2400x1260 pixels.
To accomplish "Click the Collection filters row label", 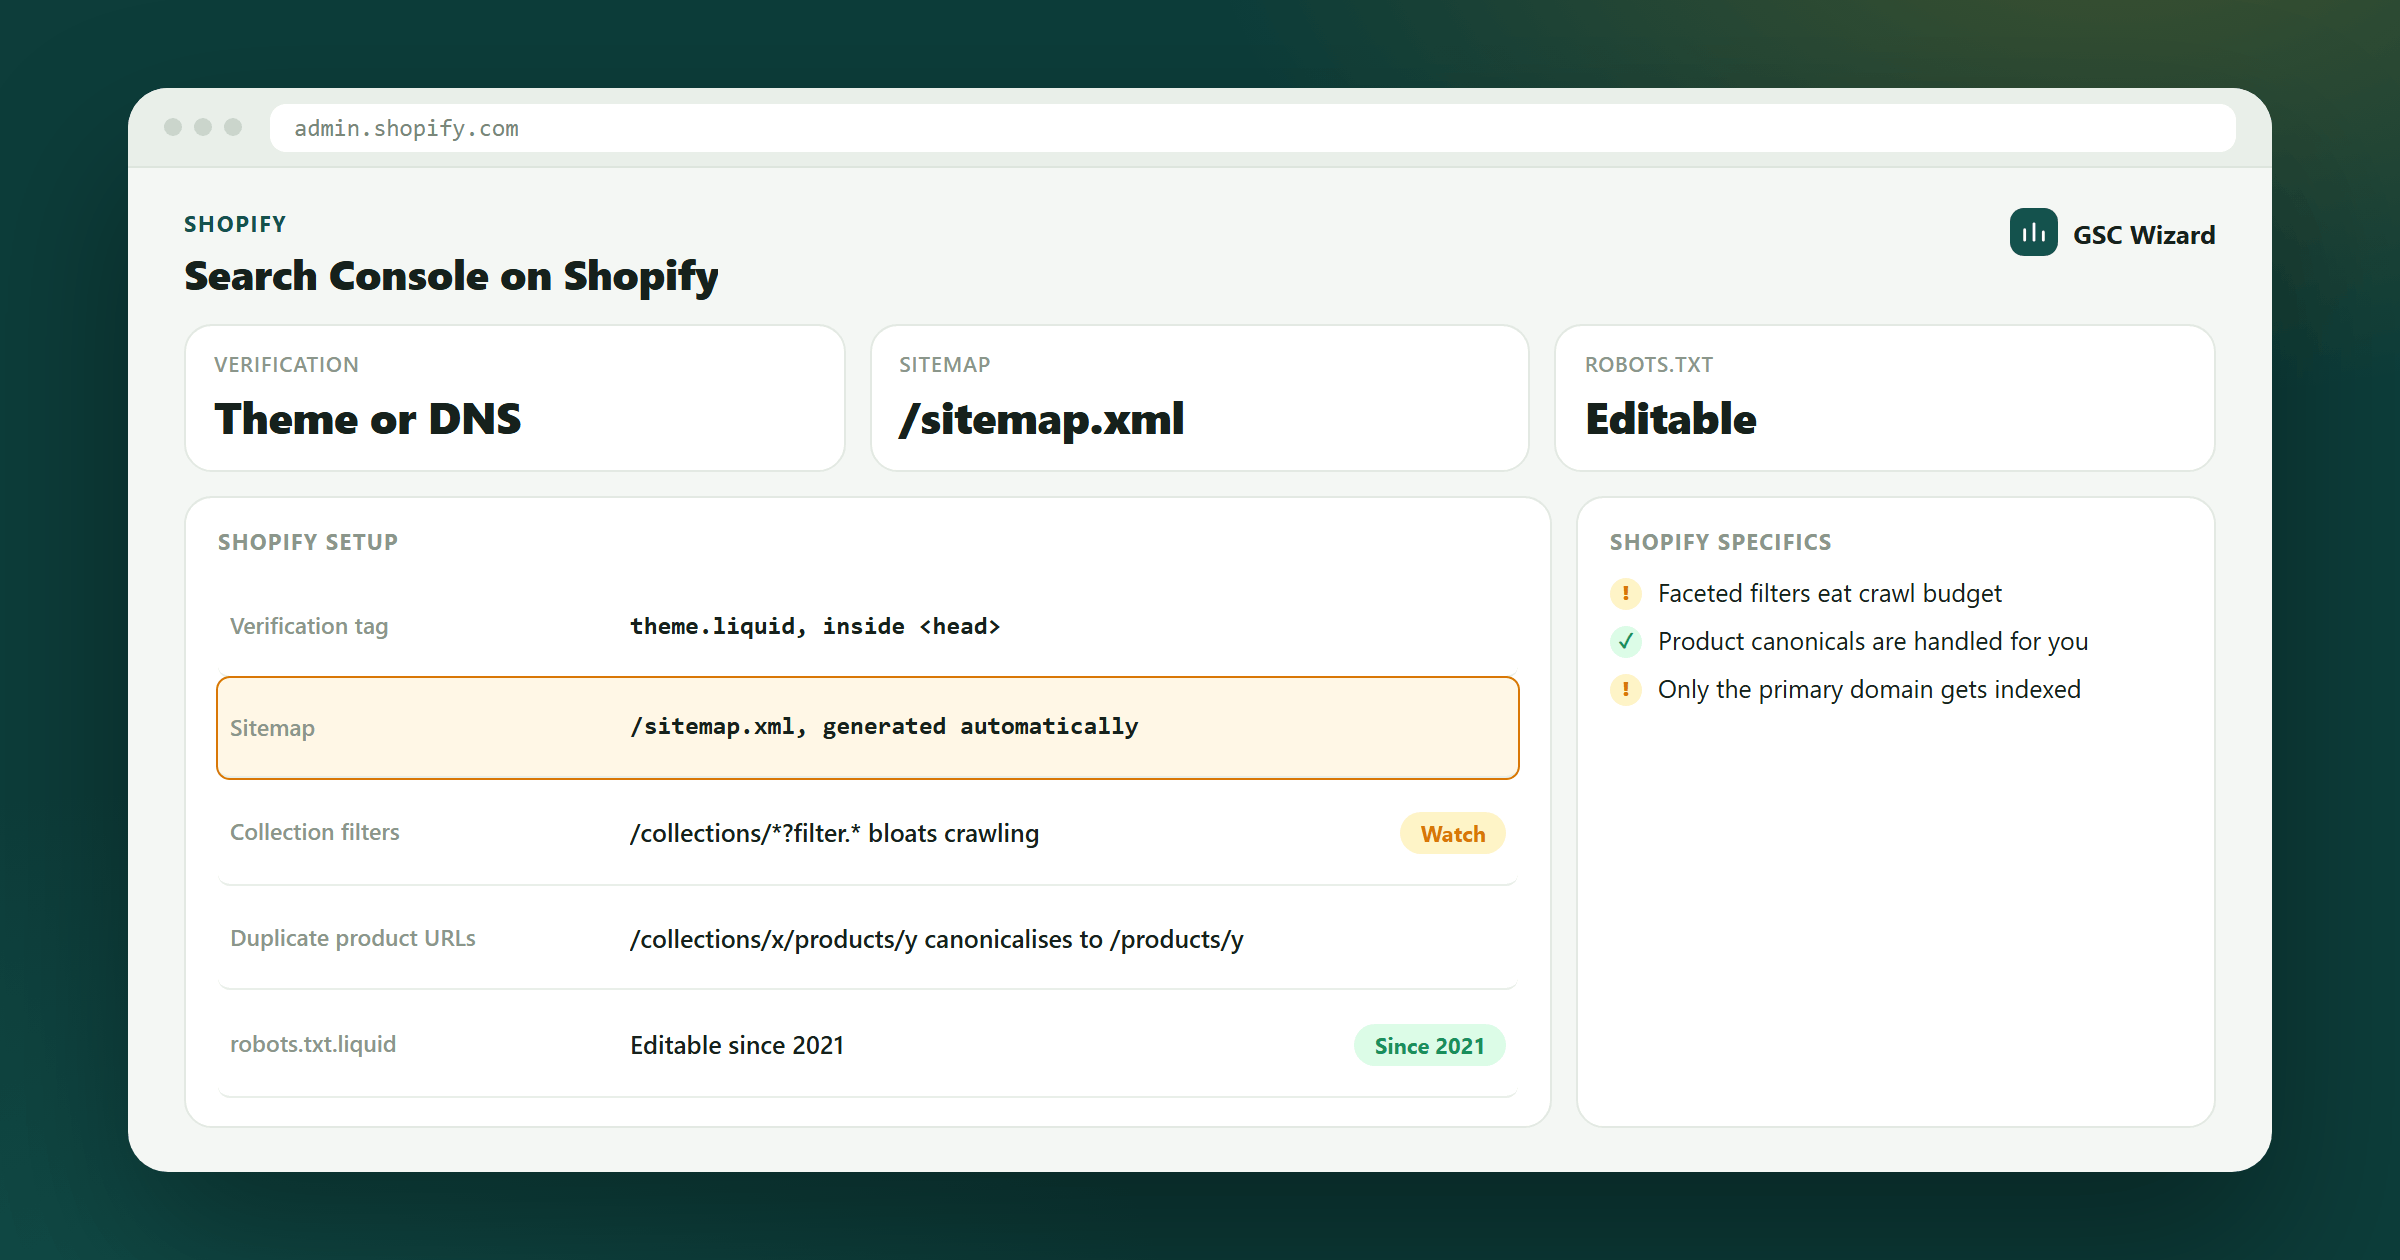I will (x=315, y=832).
